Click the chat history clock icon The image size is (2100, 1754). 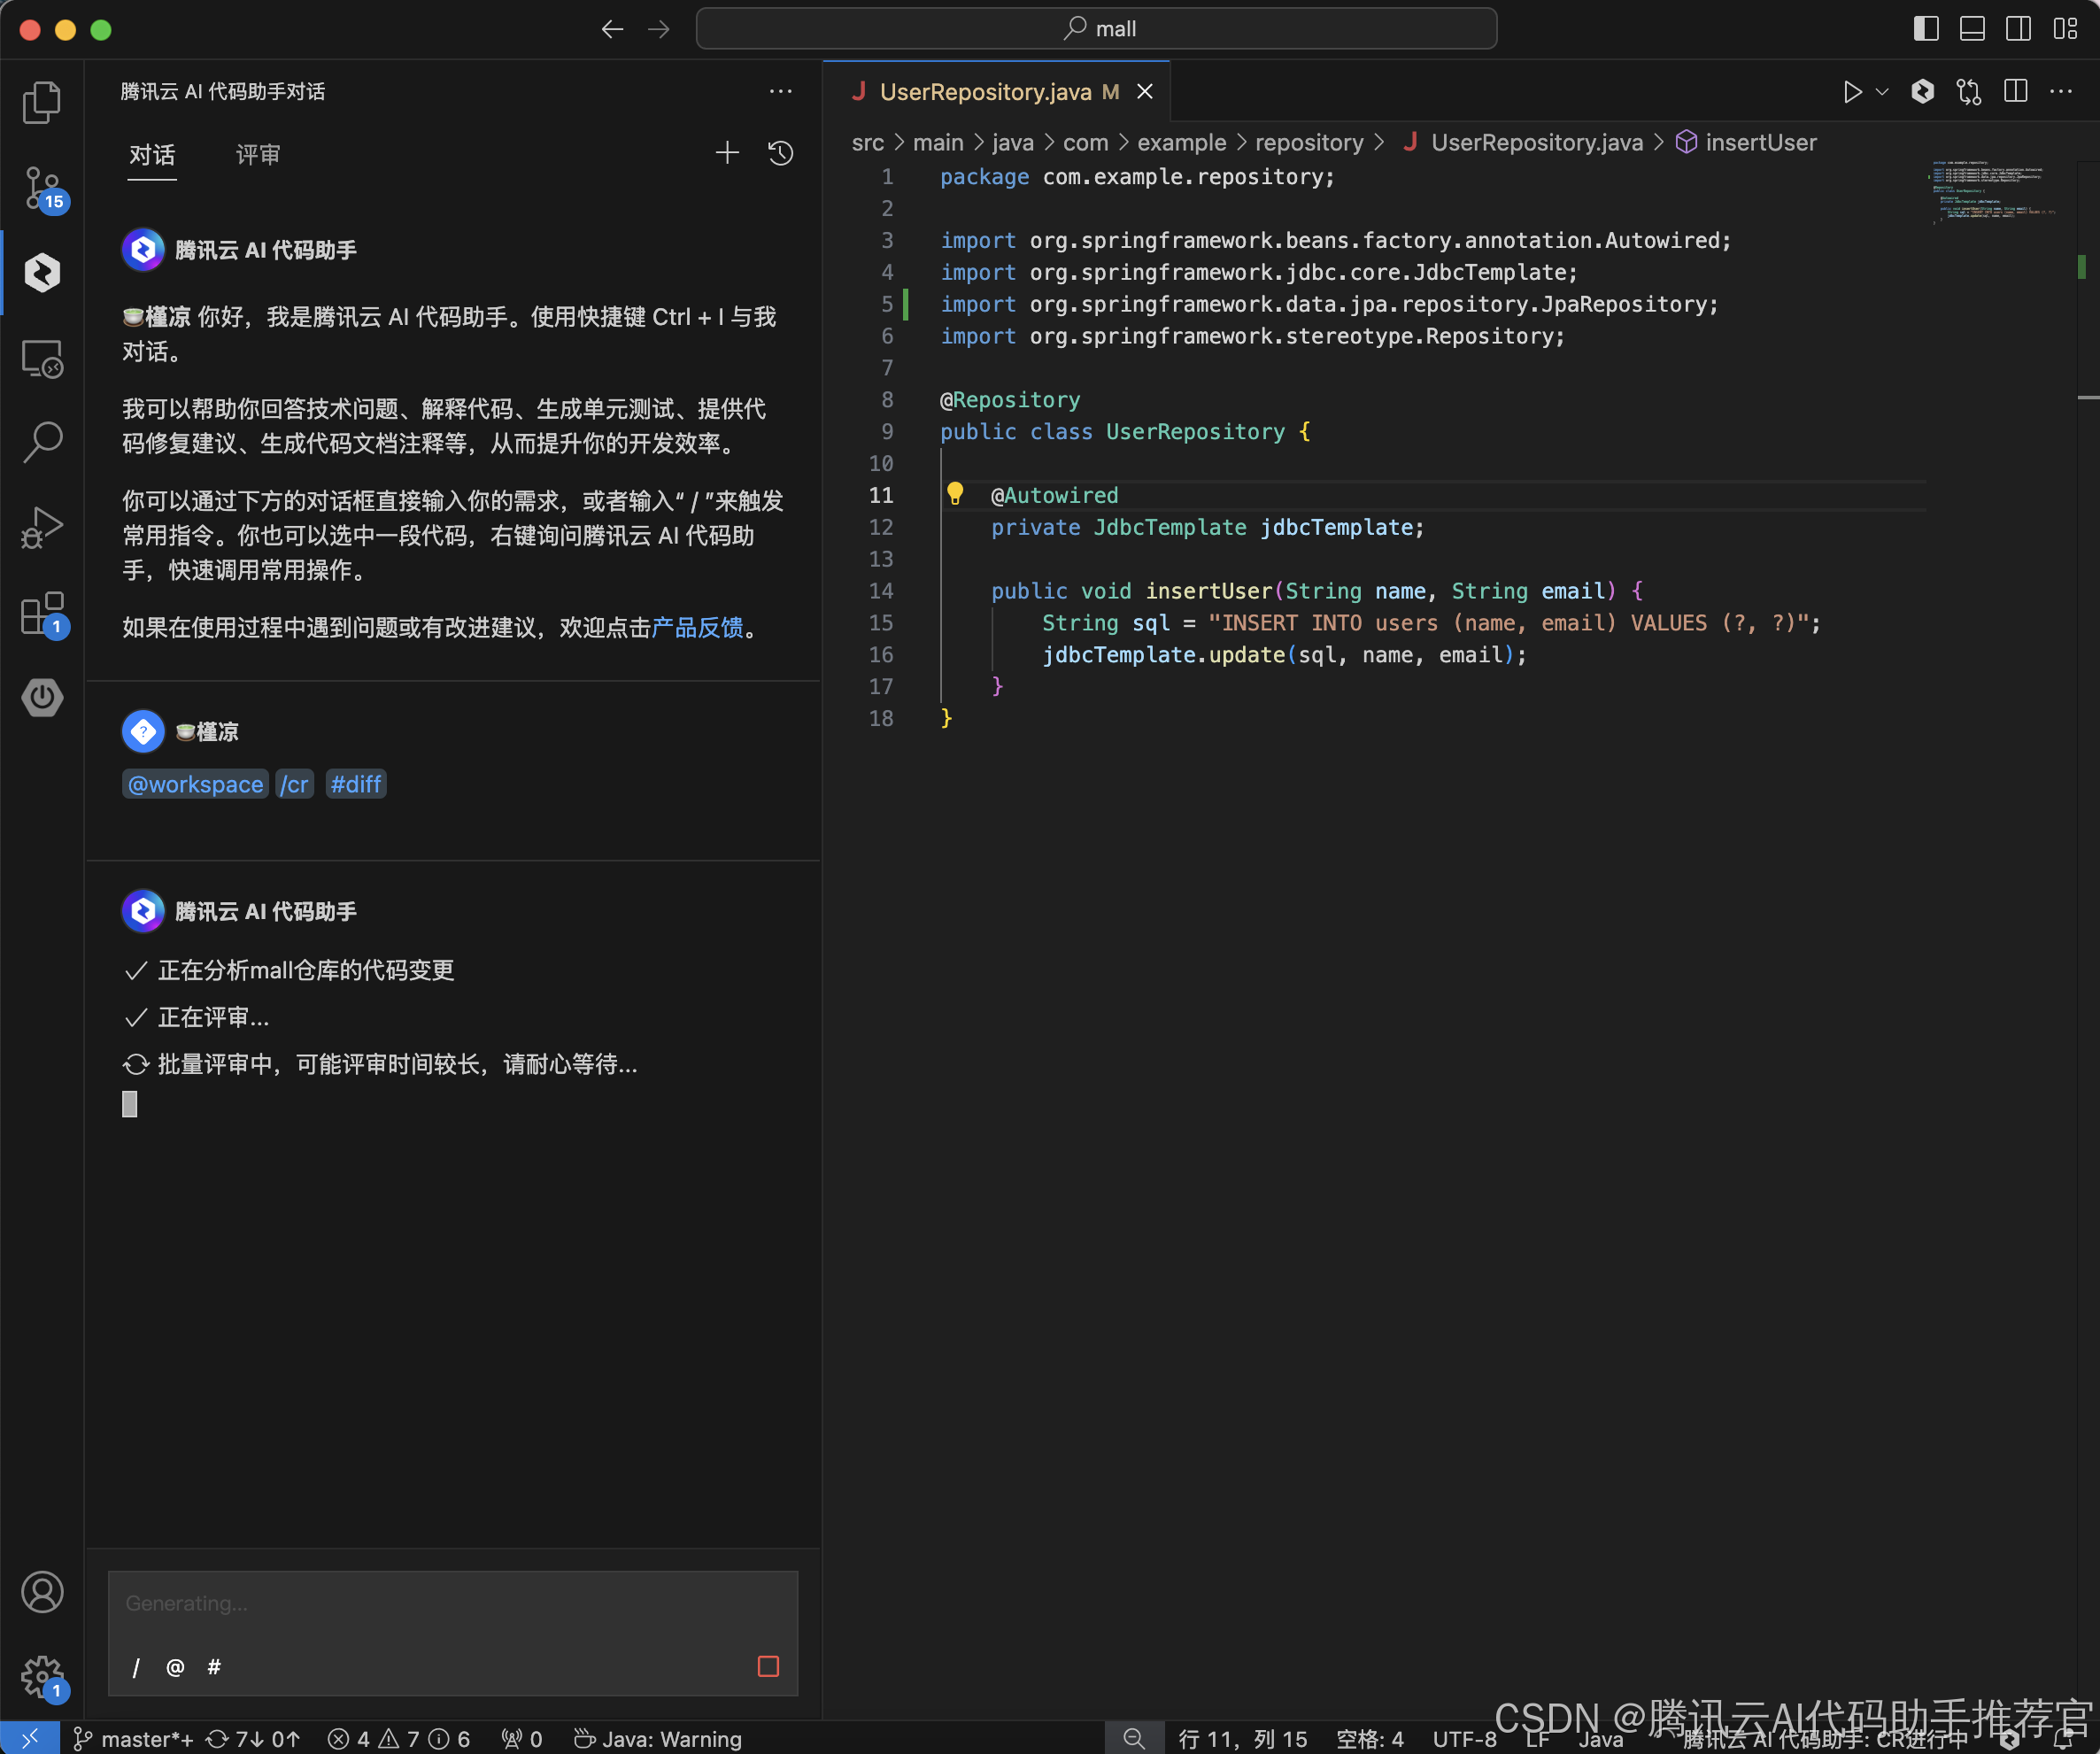click(x=780, y=153)
